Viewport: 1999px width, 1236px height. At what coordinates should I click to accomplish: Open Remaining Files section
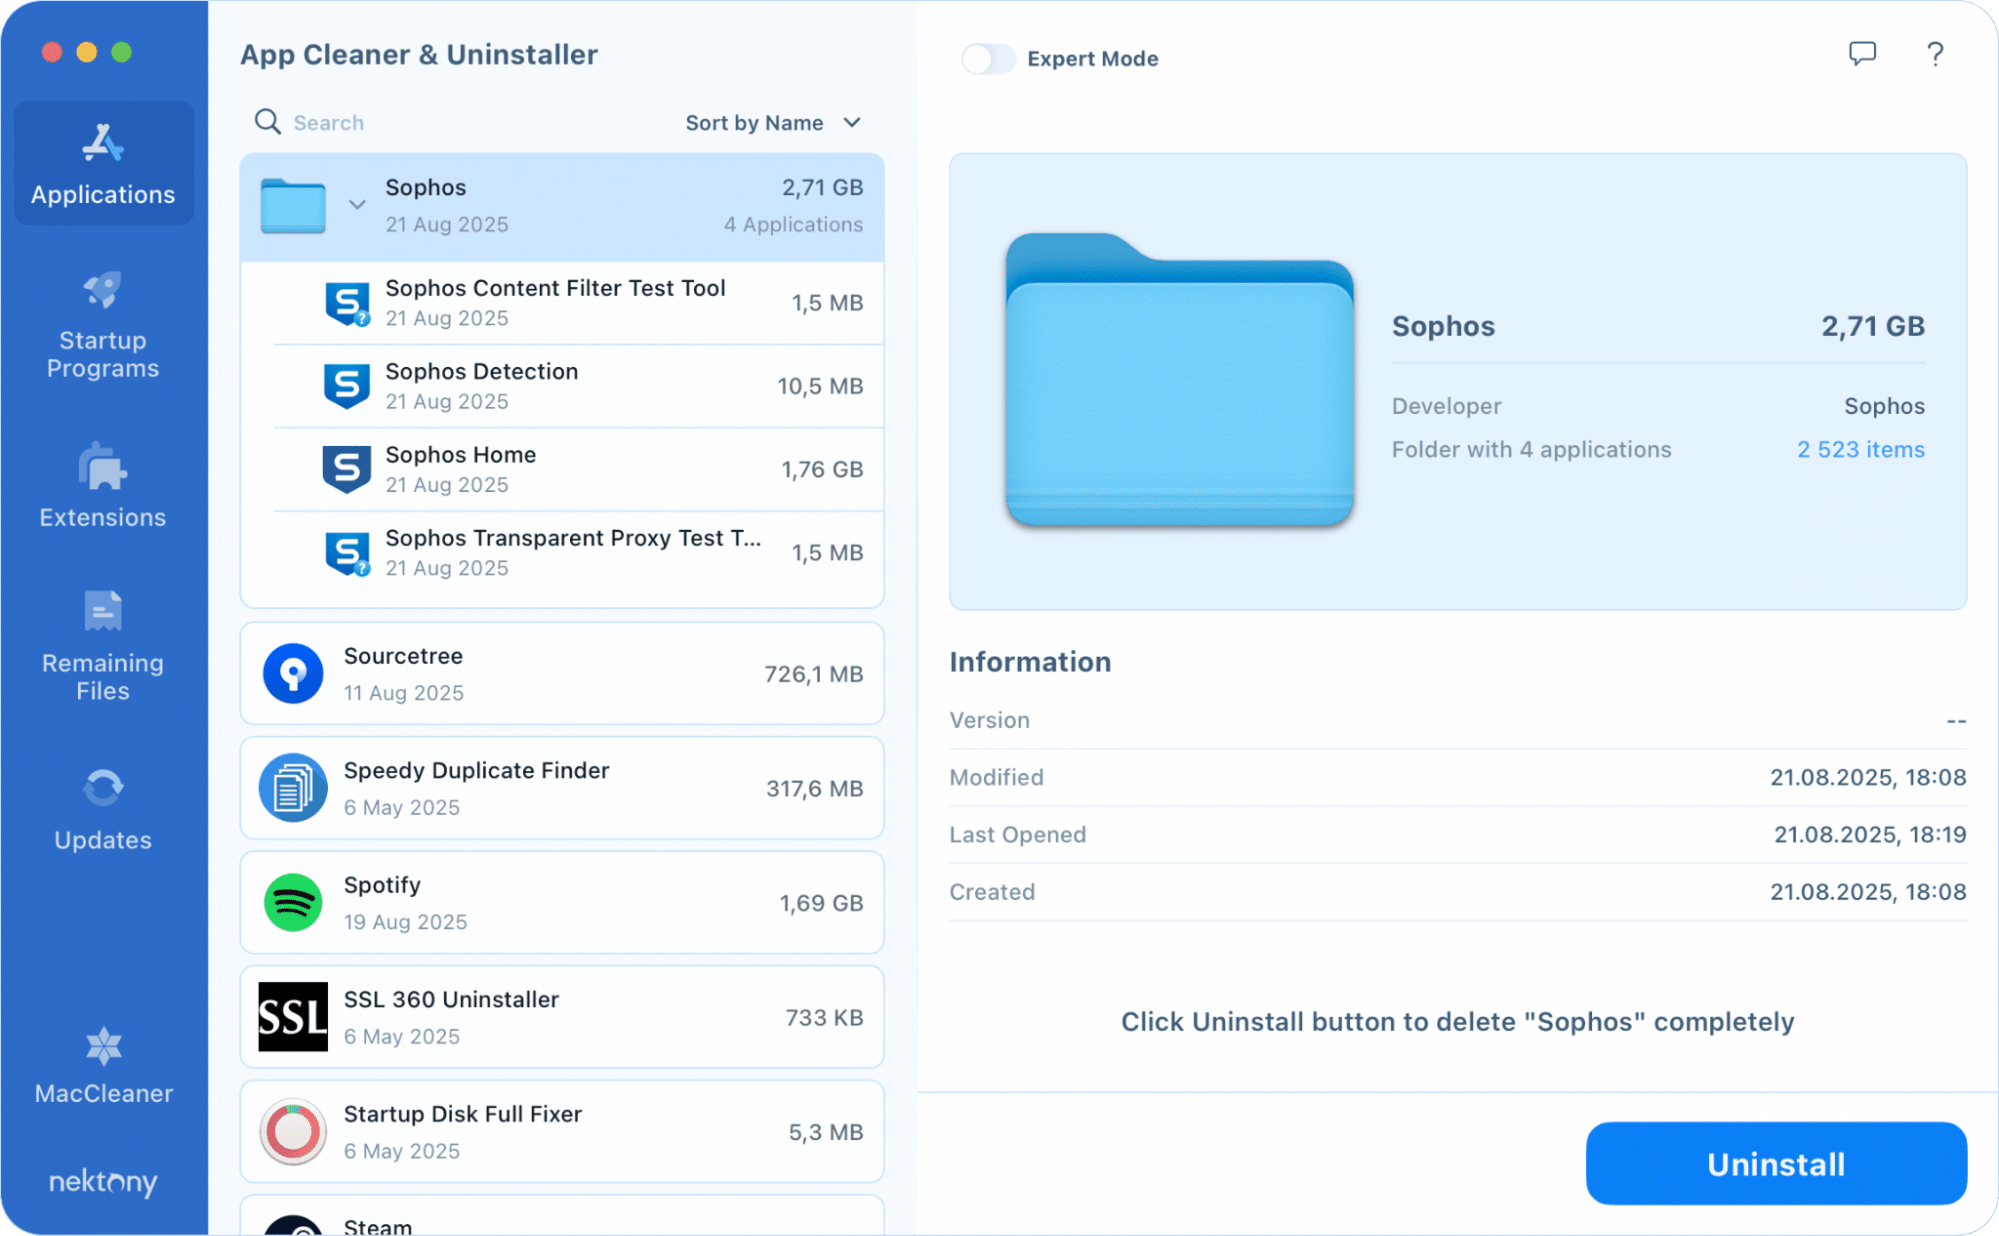coord(101,640)
